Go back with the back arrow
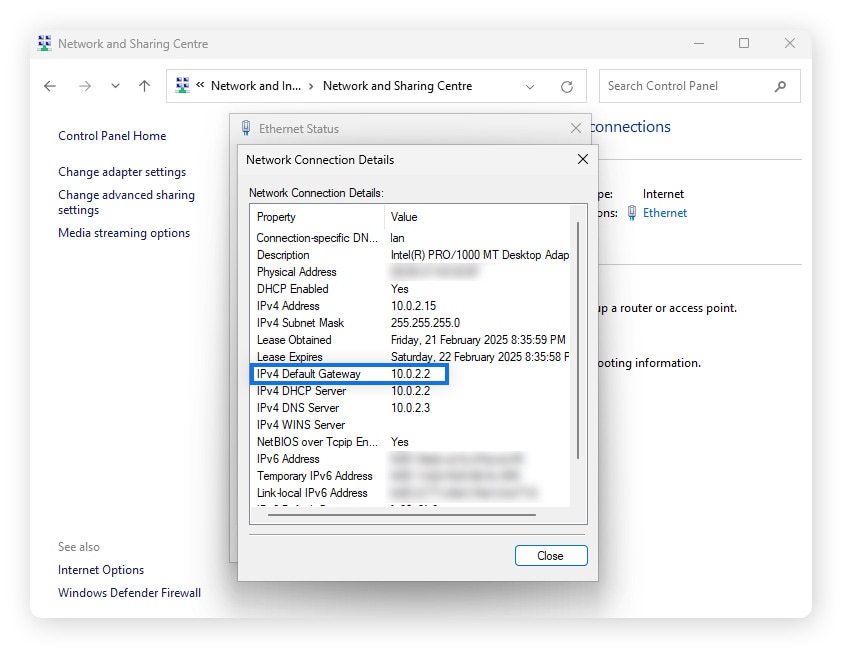The width and height of the screenshot is (842, 648). pyautogui.click(x=50, y=86)
